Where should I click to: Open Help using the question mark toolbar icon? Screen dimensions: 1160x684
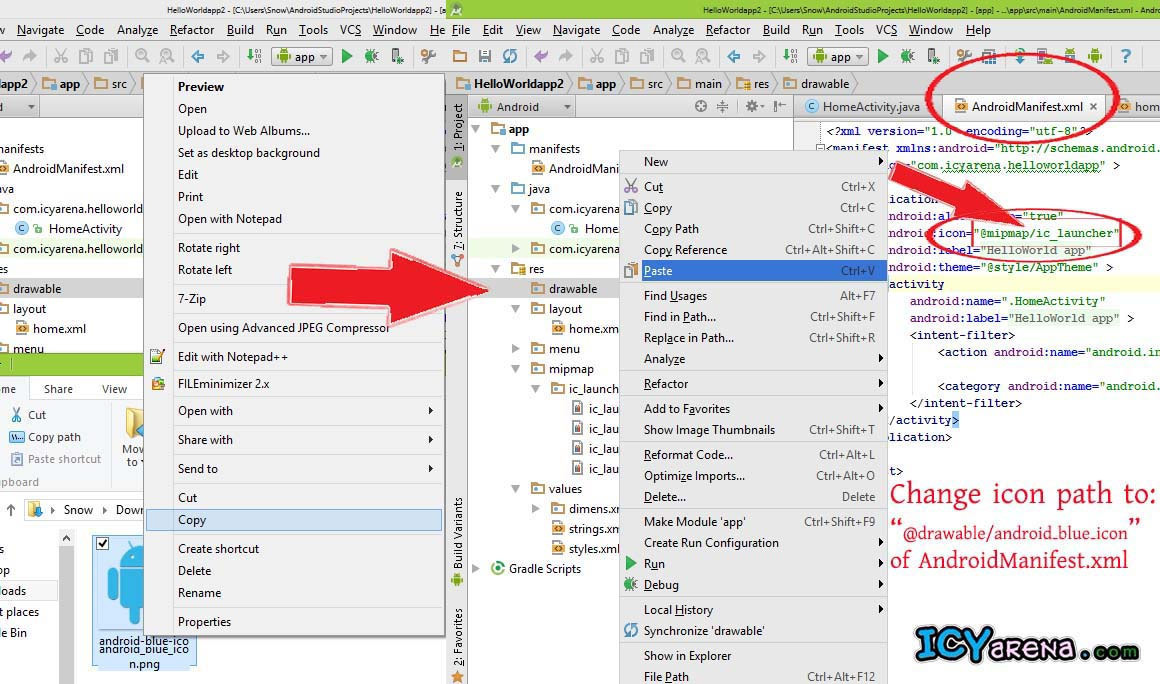pyautogui.click(x=1126, y=55)
